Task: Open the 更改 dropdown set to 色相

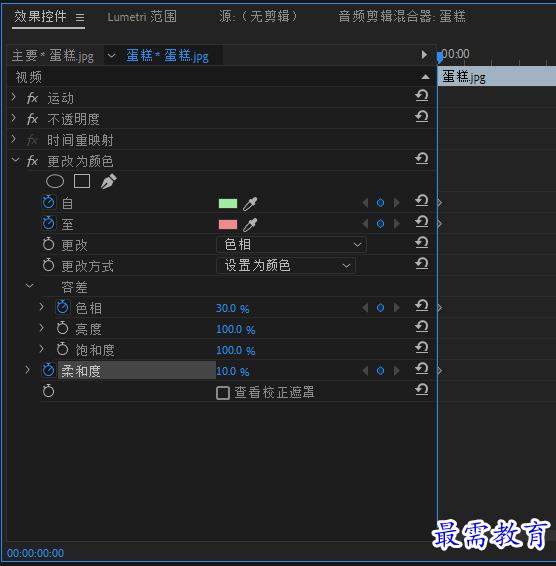Action: coord(291,245)
